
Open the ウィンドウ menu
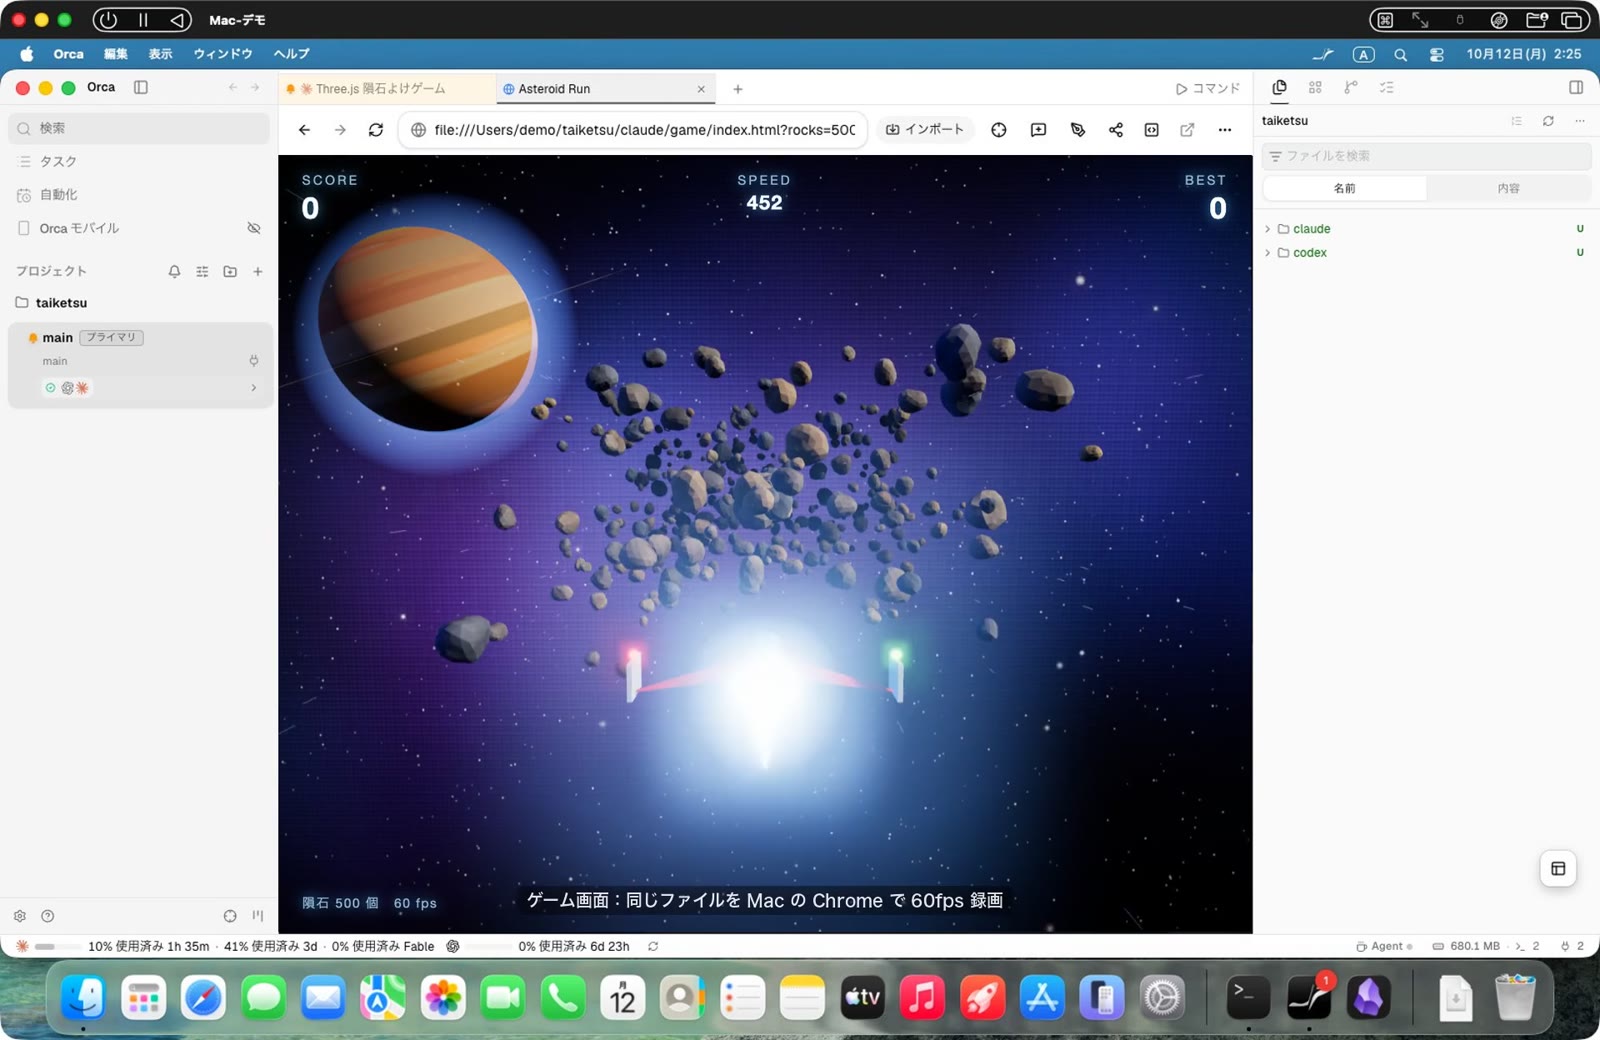pyautogui.click(x=223, y=54)
